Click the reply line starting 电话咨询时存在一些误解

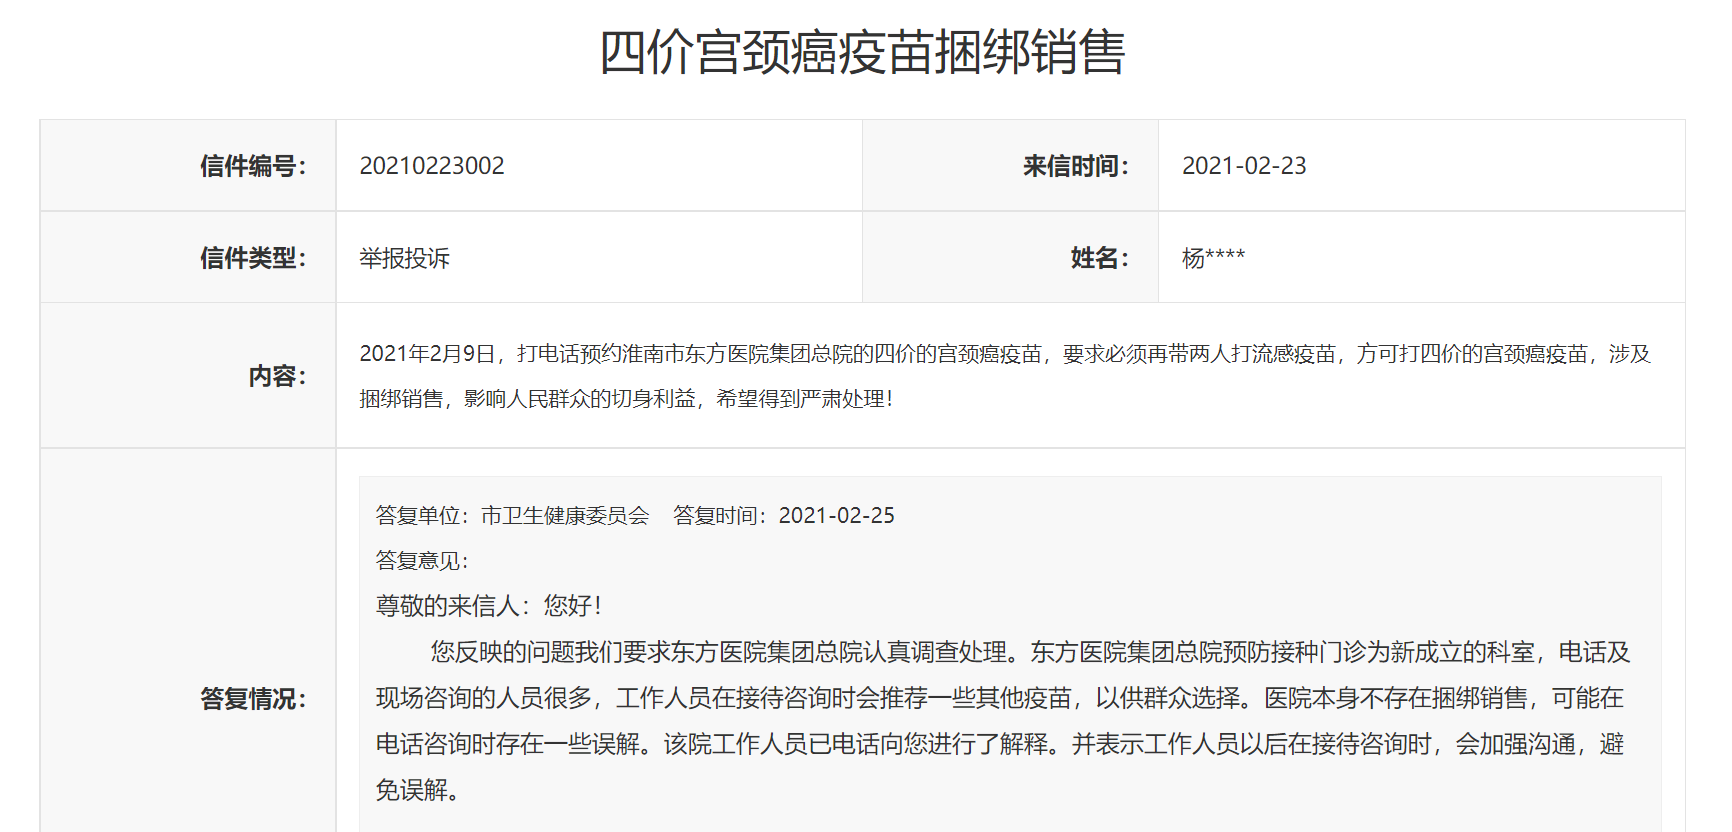click(x=1000, y=744)
